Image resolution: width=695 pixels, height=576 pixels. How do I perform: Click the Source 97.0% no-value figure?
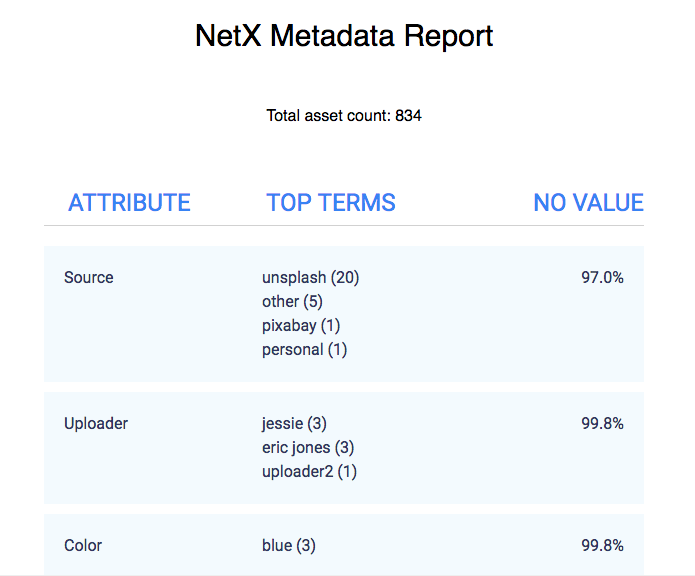[602, 278]
